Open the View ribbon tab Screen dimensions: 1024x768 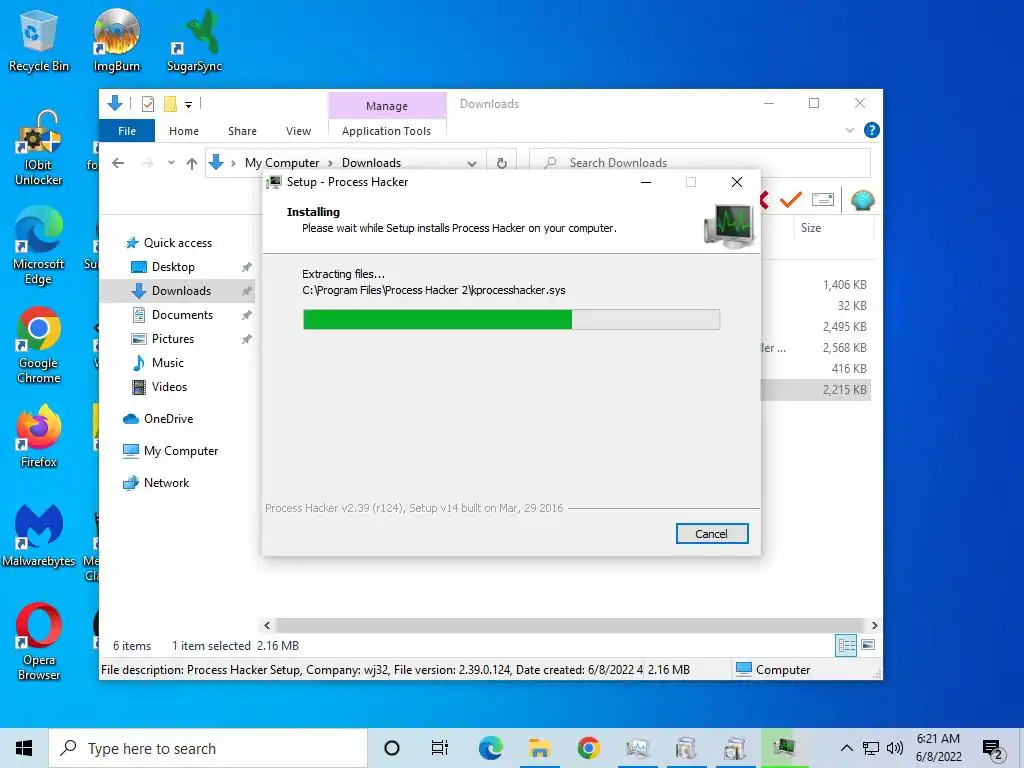(298, 131)
